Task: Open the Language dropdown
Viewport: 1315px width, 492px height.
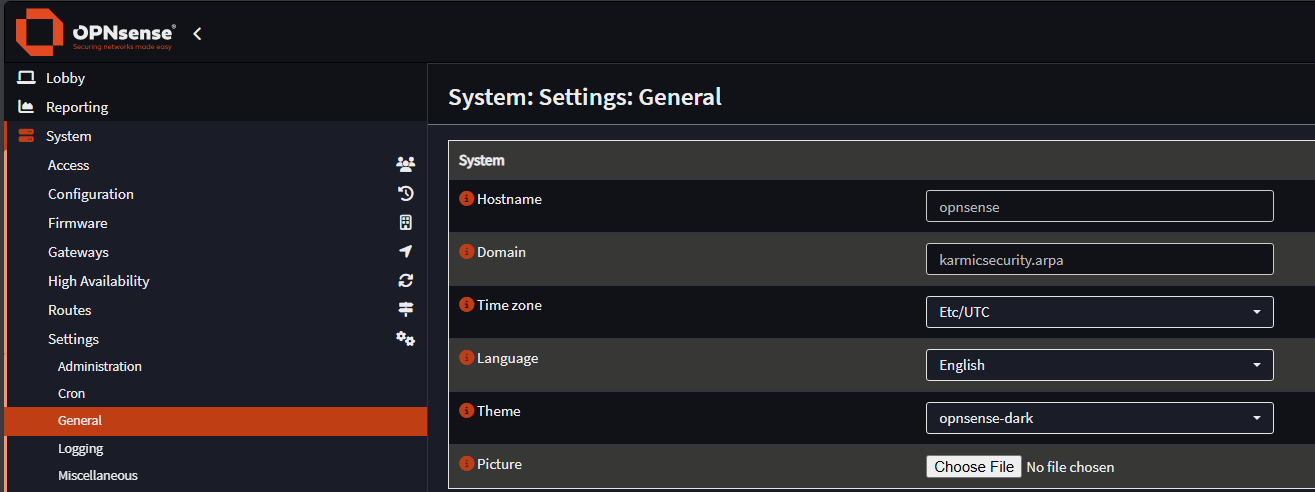Action: (1100, 365)
